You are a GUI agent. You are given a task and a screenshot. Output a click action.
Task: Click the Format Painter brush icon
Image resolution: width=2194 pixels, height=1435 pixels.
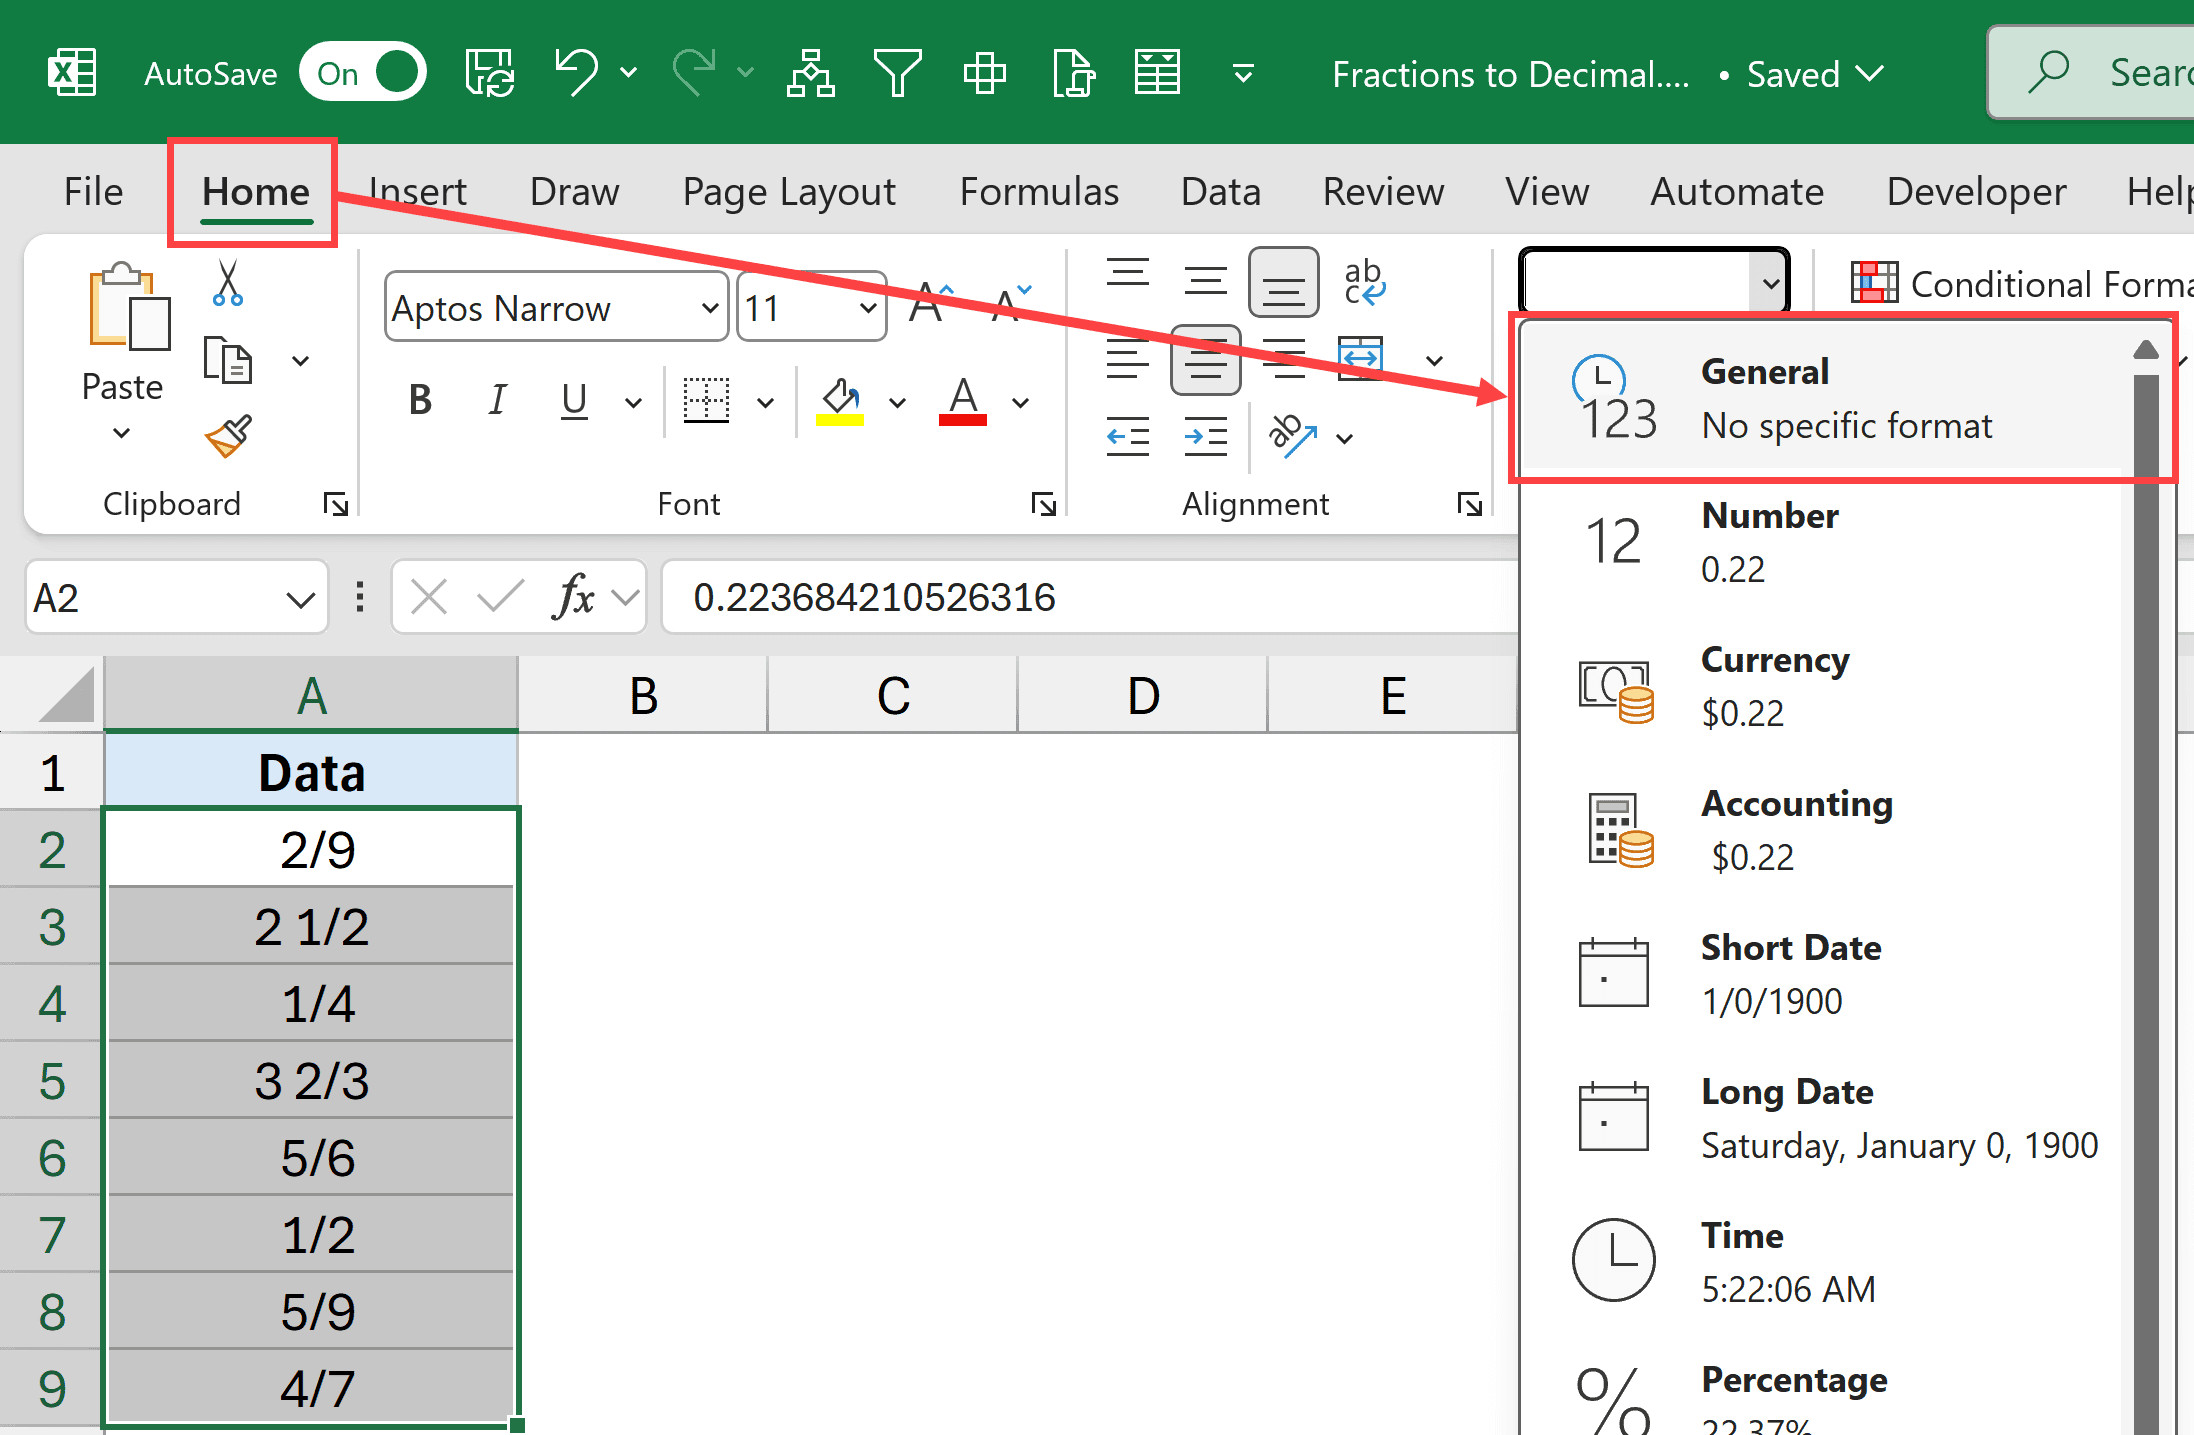pos(228,436)
